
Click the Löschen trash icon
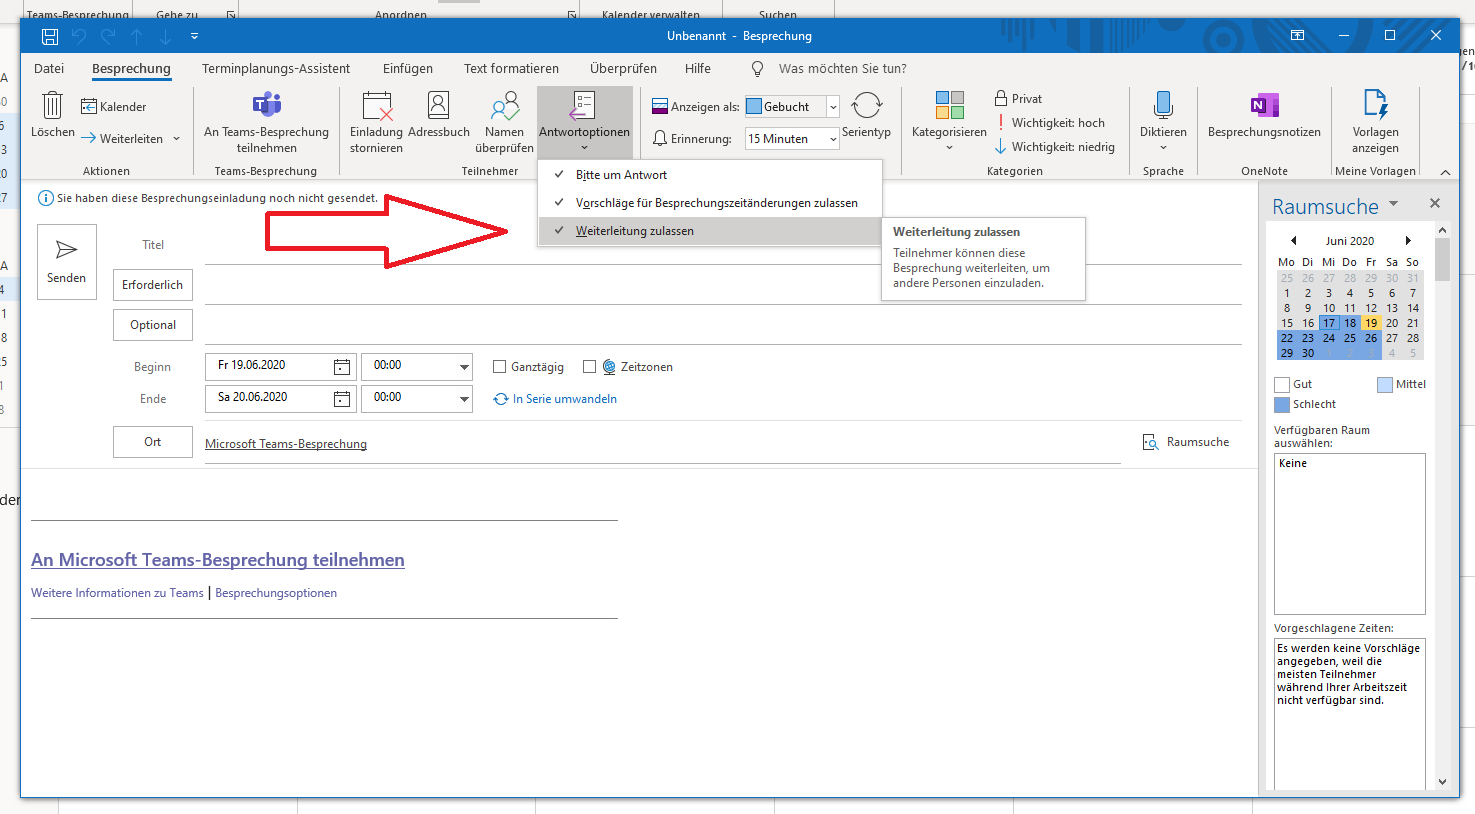pos(52,106)
